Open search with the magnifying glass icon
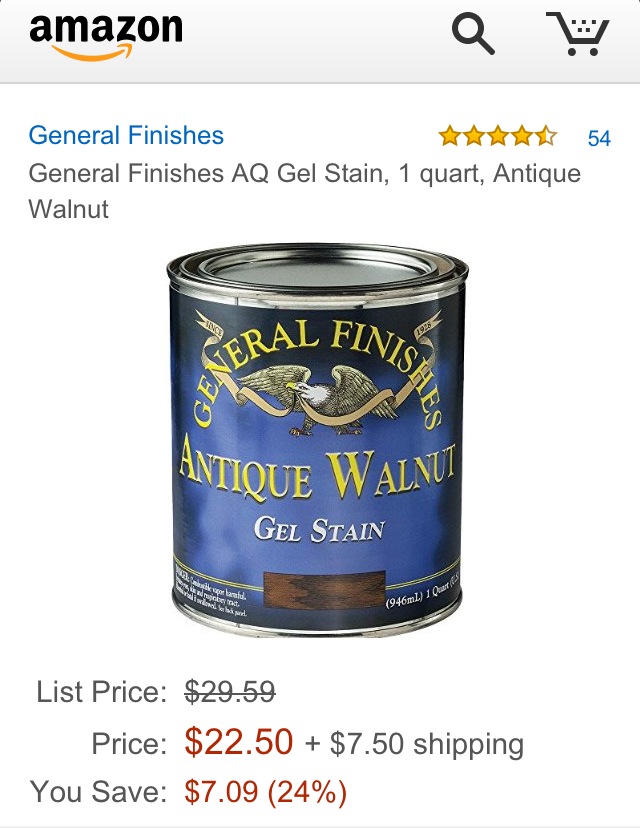Viewport: 640px width, 828px height. pyautogui.click(x=473, y=34)
